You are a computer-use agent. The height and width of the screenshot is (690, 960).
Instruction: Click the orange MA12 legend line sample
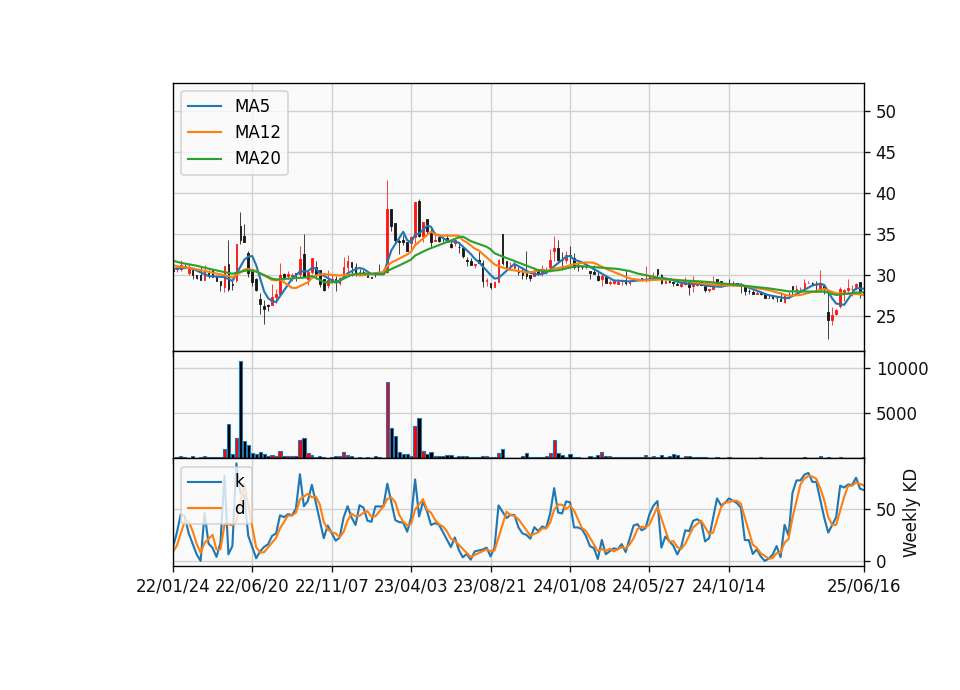tap(204, 132)
